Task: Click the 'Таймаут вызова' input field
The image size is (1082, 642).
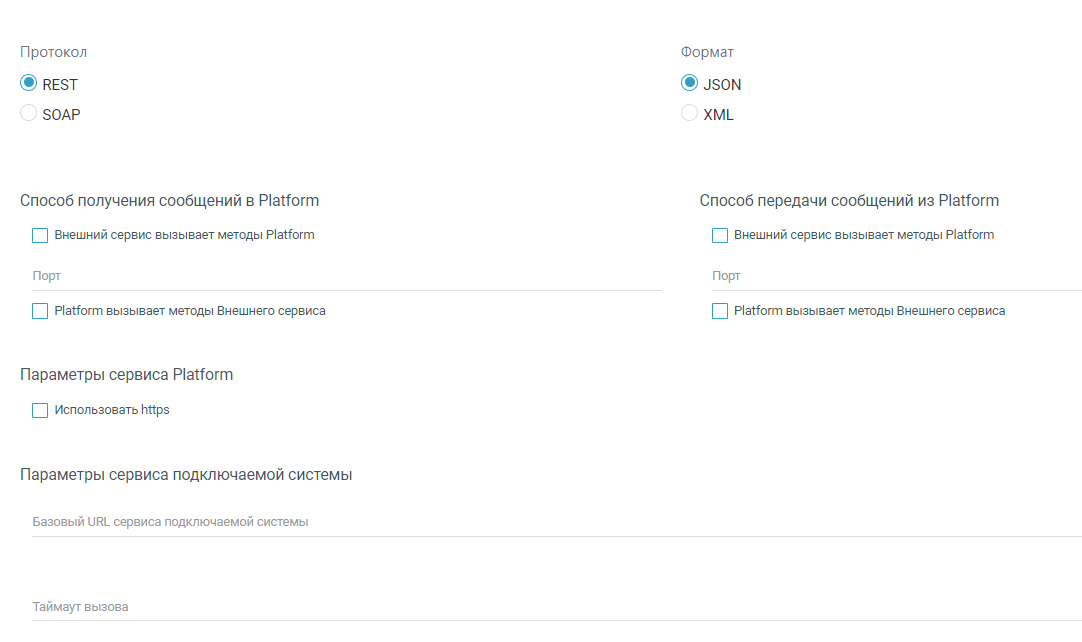Action: (556, 607)
